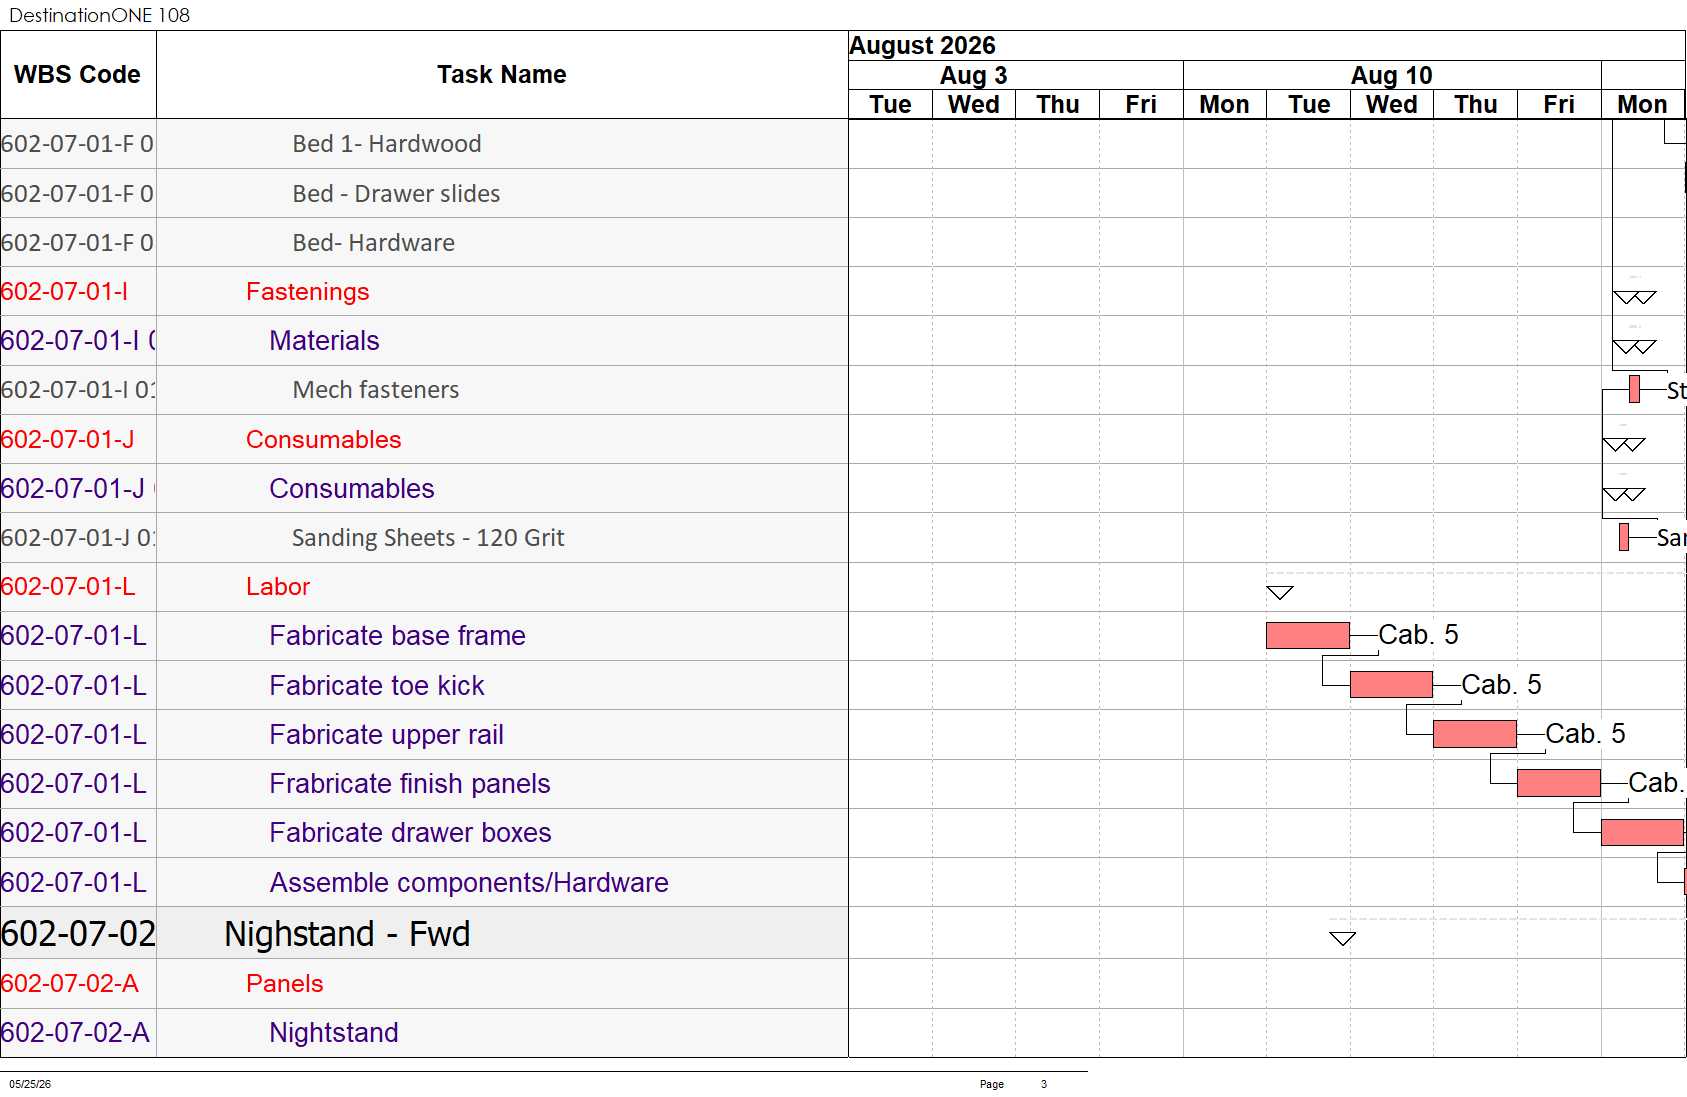
Task: Select the Aug 10 week header
Action: coord(1392,75)
